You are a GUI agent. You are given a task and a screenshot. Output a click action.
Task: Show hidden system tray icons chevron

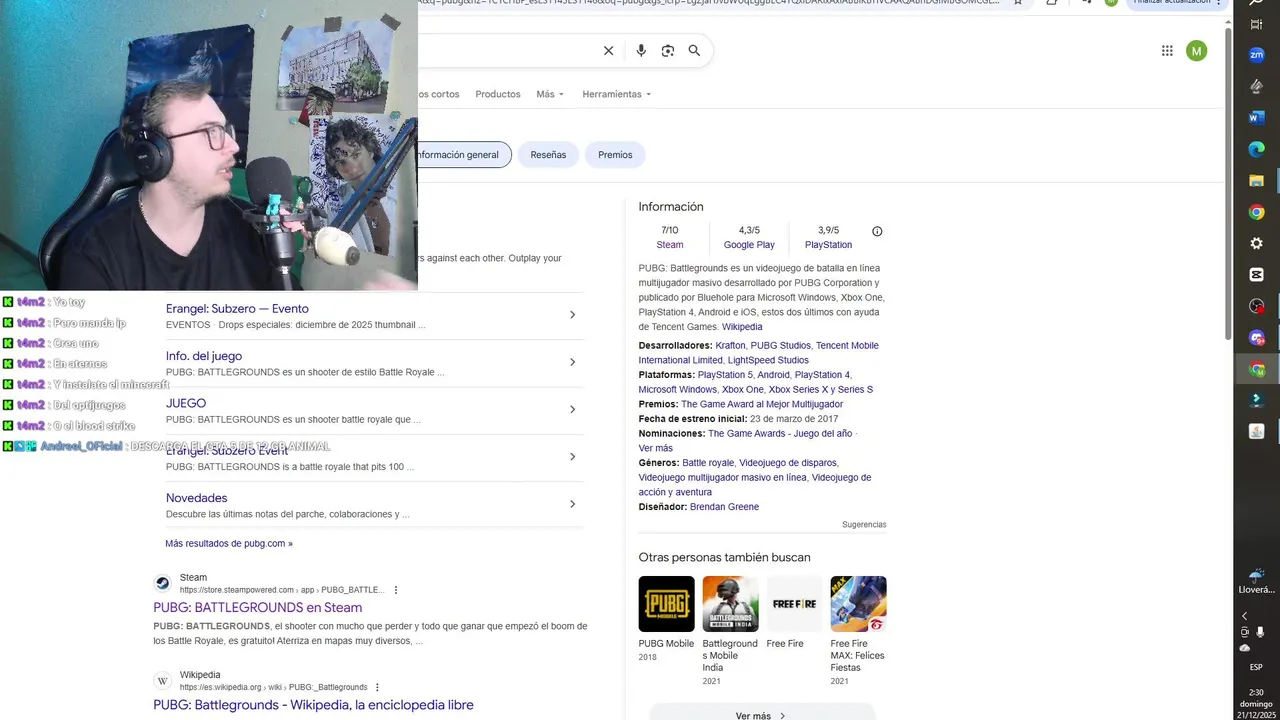click(1245, 616)
